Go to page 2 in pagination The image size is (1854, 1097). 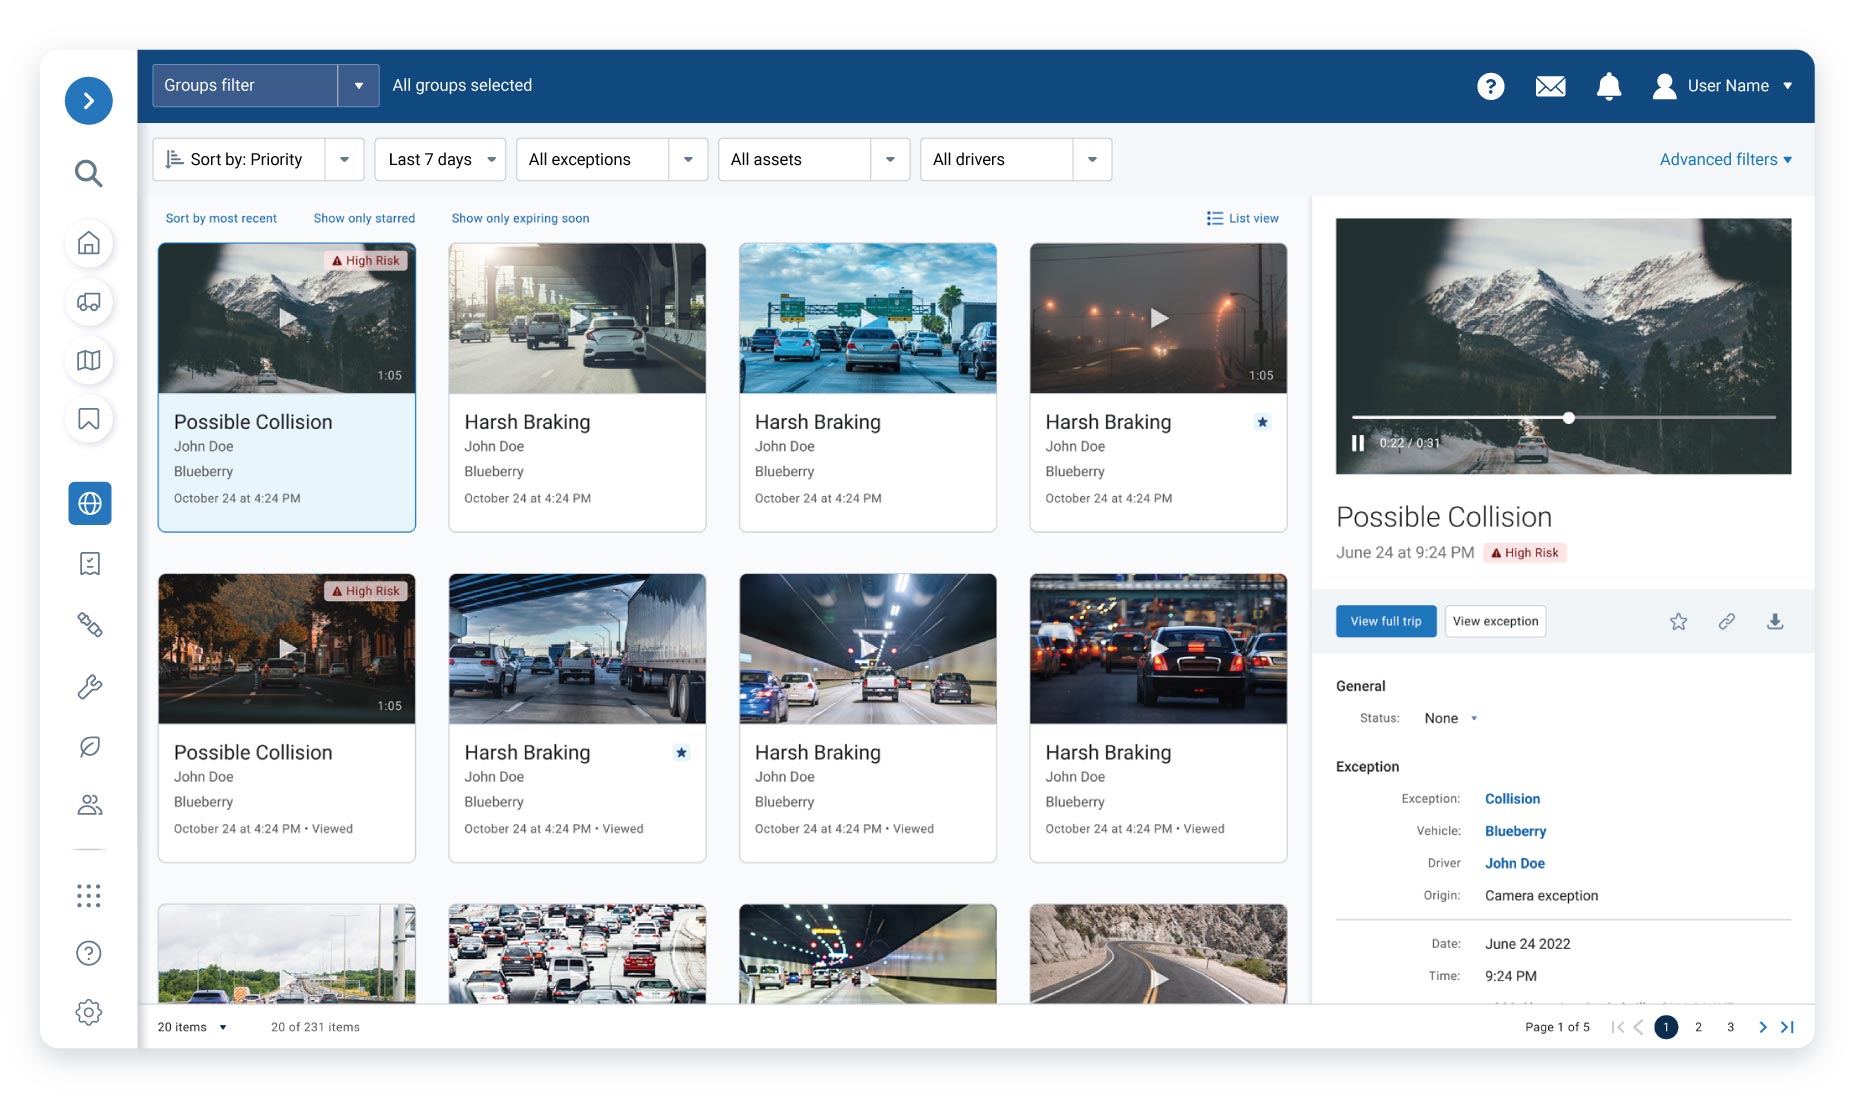1698,1027
